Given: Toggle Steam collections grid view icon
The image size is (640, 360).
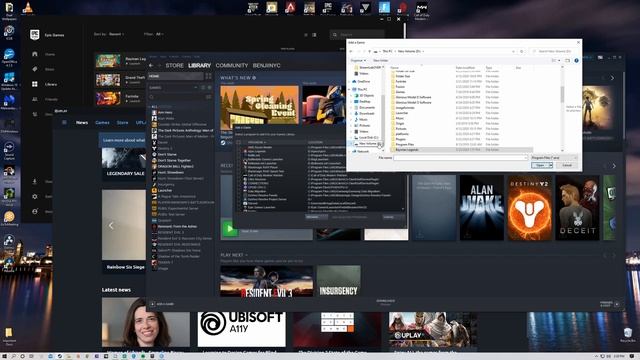Looking at the screenshot, I should click(209, 76).
